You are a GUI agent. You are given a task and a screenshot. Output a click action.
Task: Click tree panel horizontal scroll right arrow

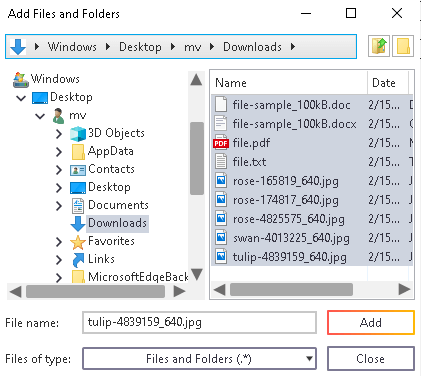tap(180, 292)
